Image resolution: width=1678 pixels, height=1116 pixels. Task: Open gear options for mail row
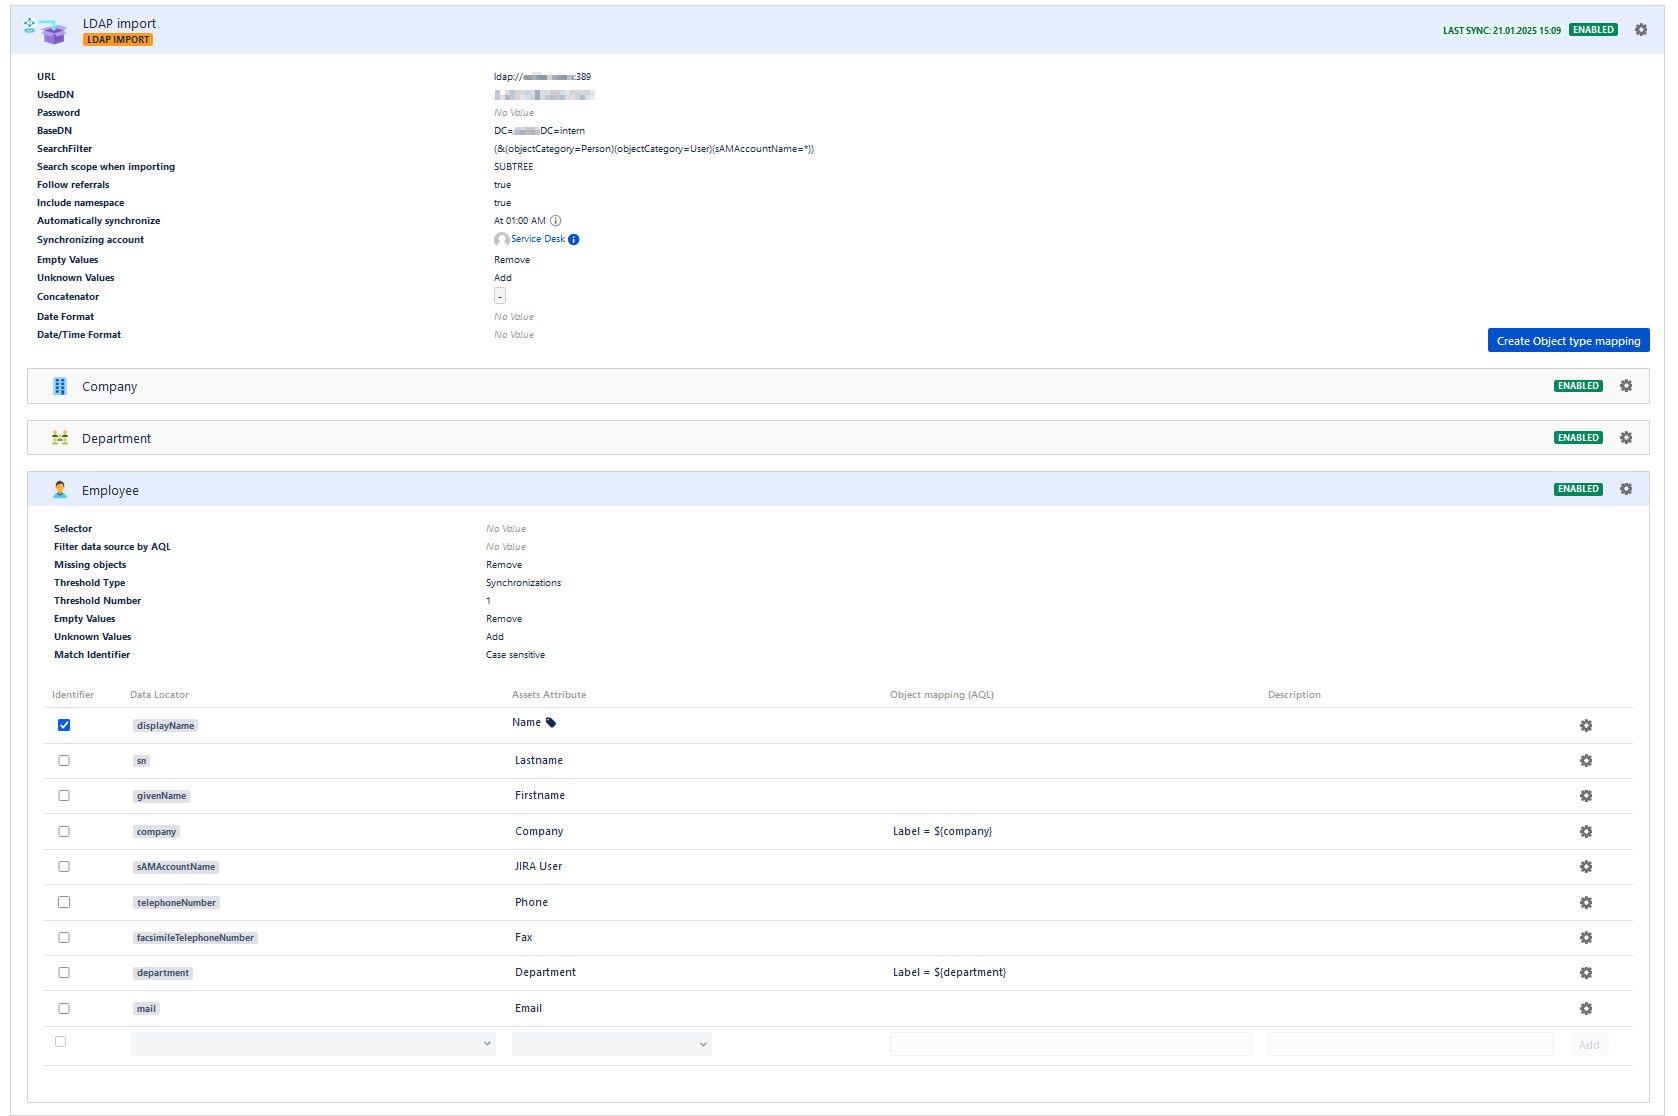click(1586, 1009)
